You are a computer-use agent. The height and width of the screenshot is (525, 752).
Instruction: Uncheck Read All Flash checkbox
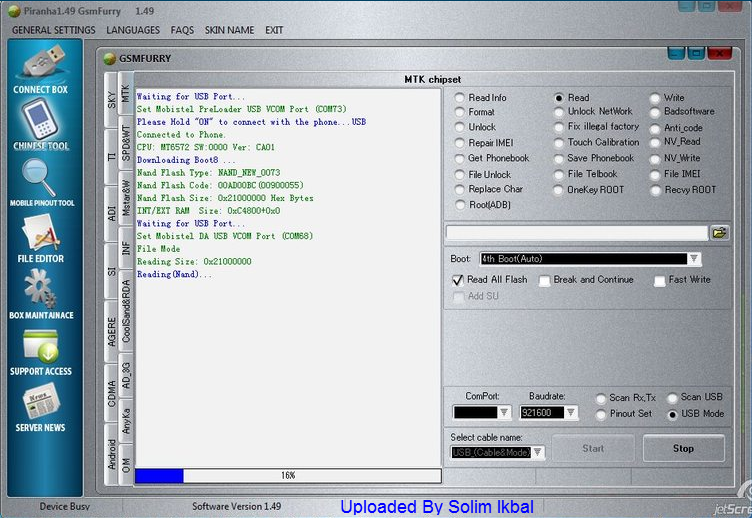[457, 280]
